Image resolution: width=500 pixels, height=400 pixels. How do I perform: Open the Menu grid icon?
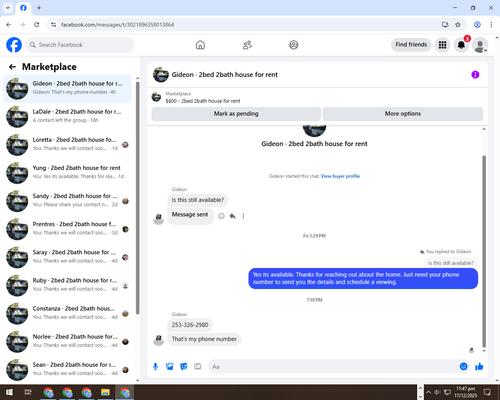tap(442, 45)
